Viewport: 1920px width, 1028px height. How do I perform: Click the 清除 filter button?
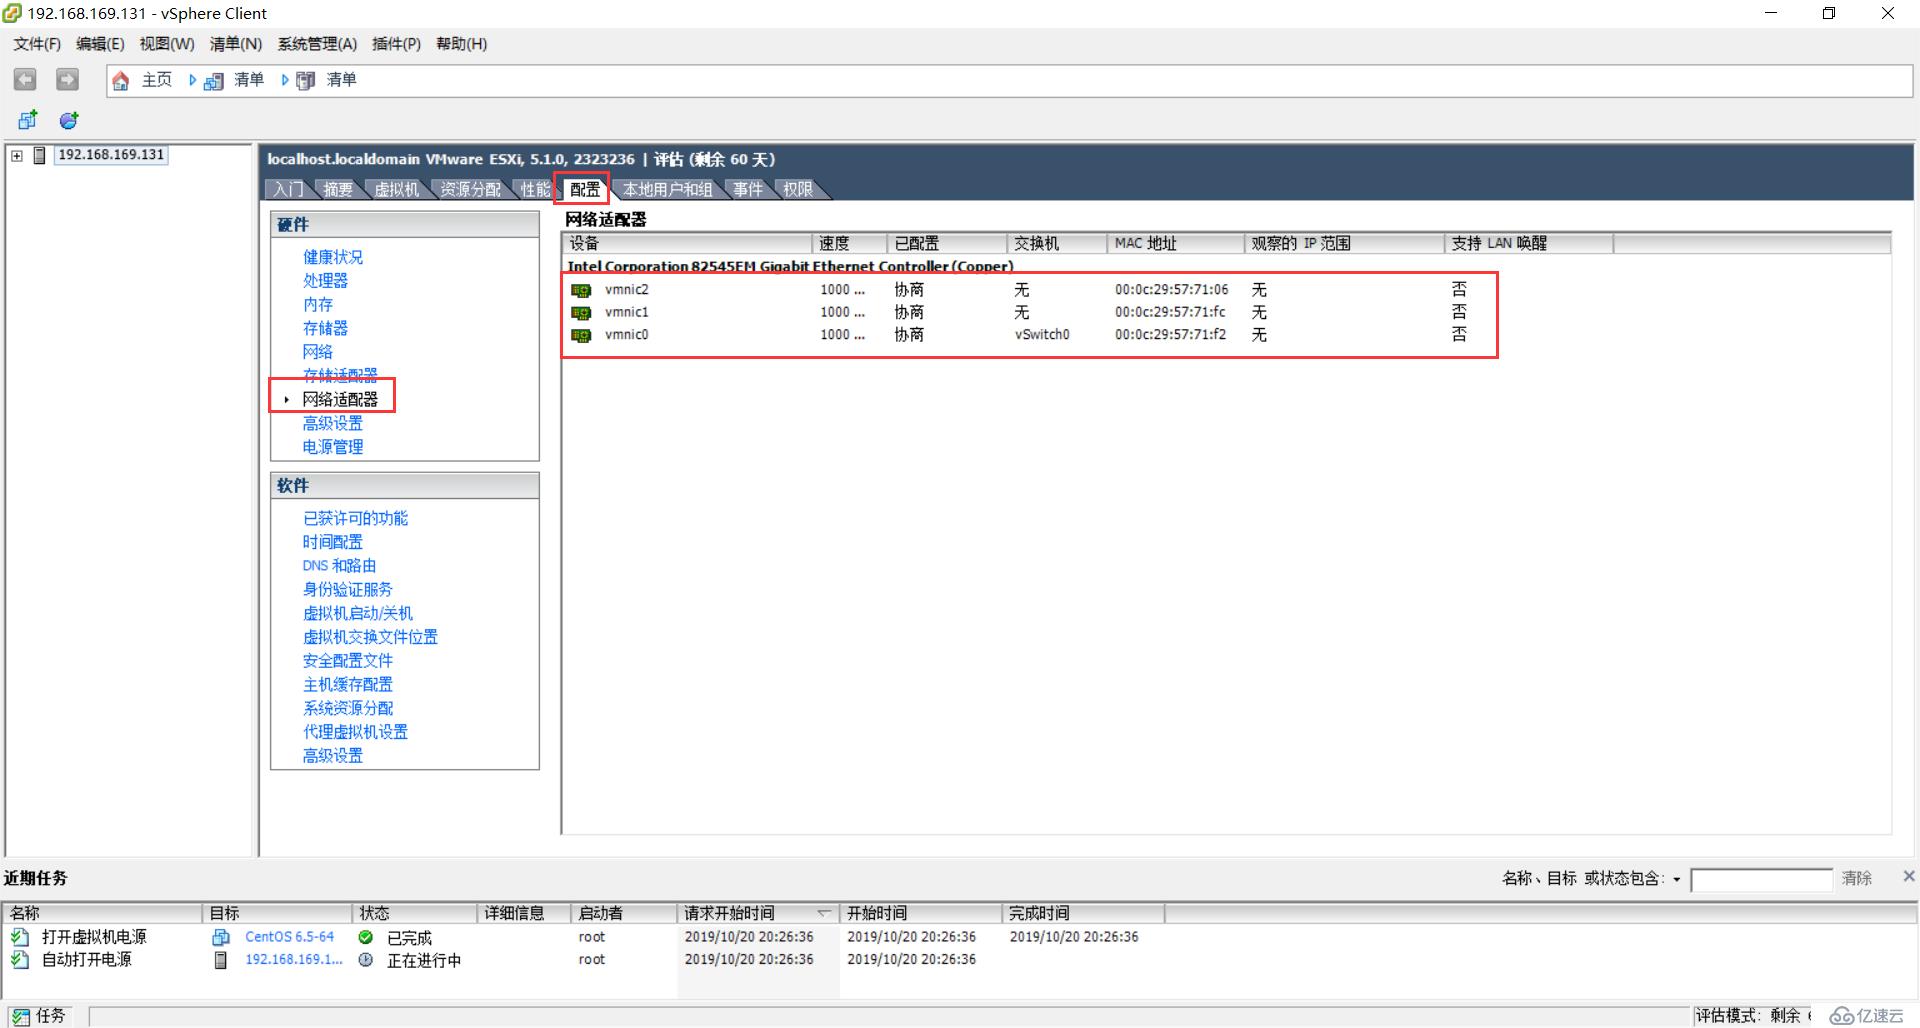(1857, 878)
